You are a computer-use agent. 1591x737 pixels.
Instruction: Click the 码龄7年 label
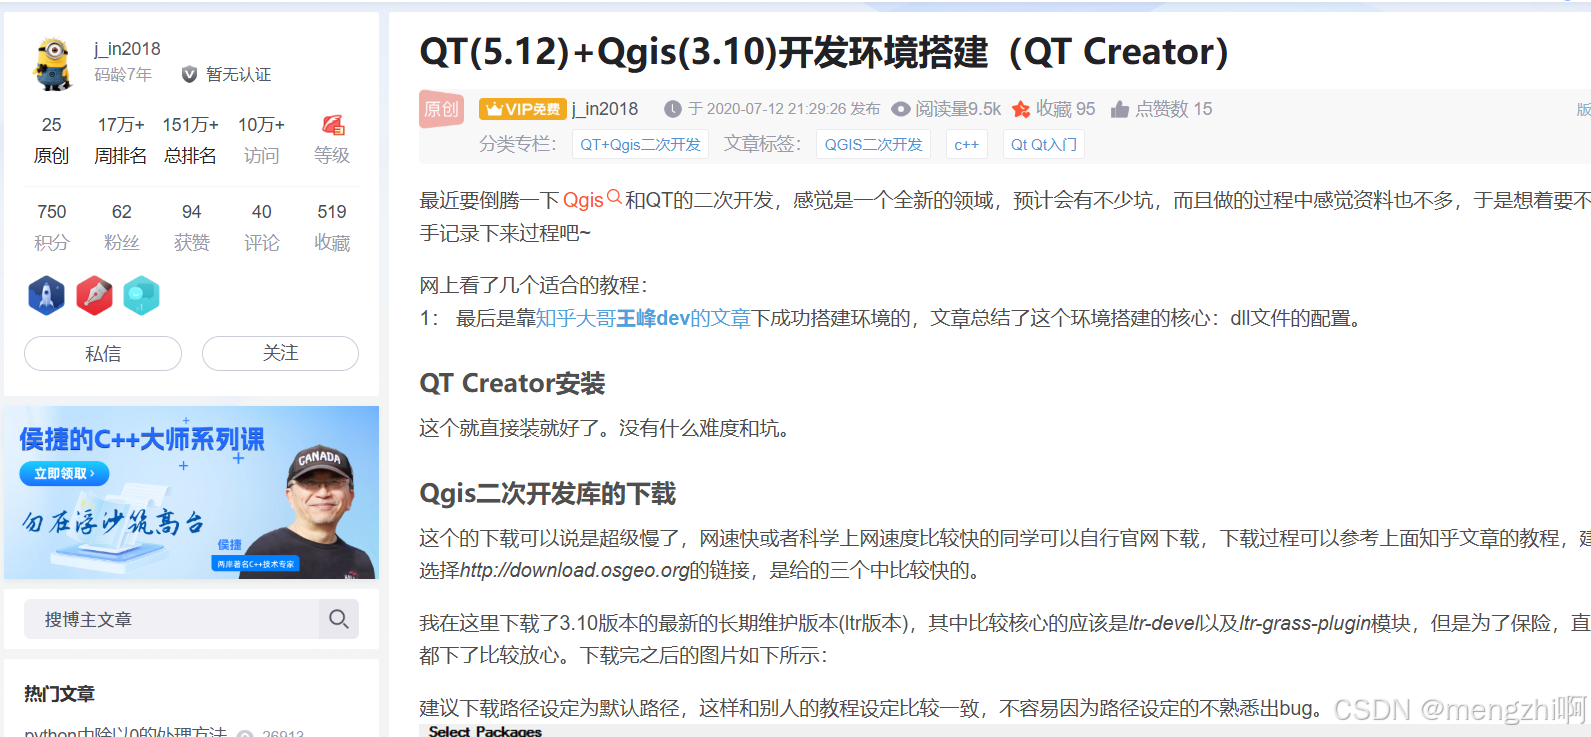pyautogui.click(x=123, y=75)
